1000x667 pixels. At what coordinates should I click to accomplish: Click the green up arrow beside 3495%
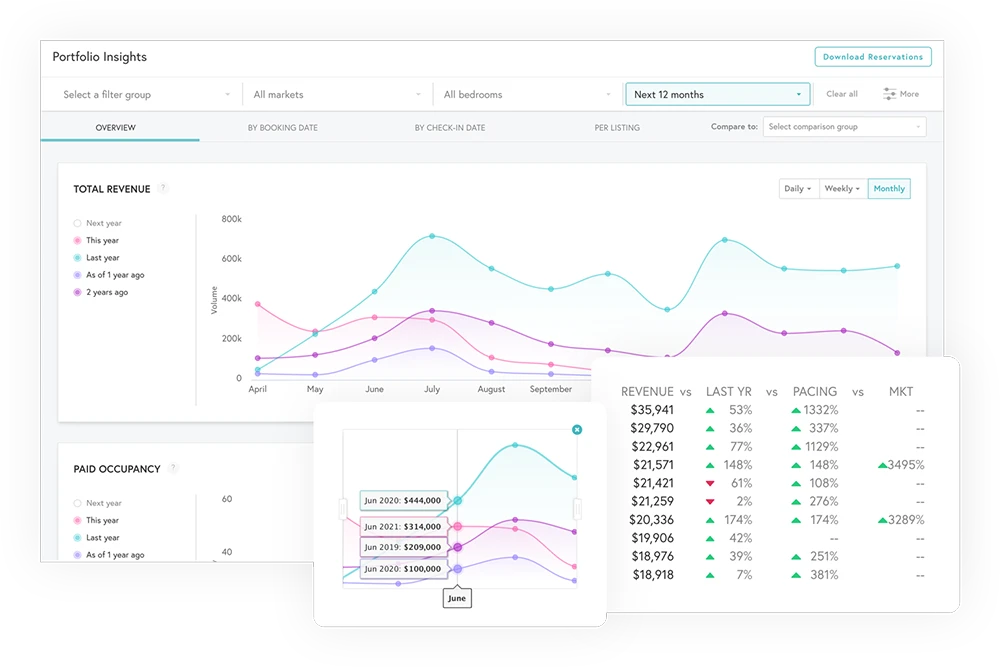882,465
